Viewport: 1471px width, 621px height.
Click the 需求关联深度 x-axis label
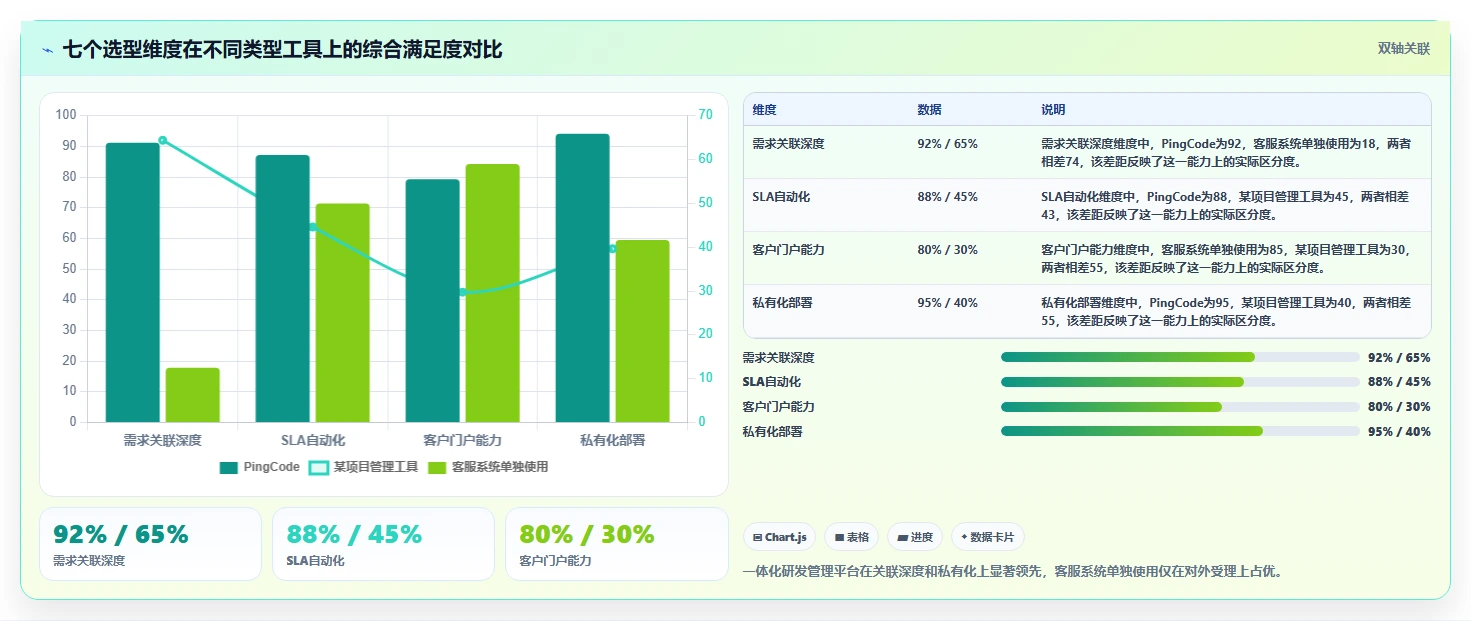[162, 440]
